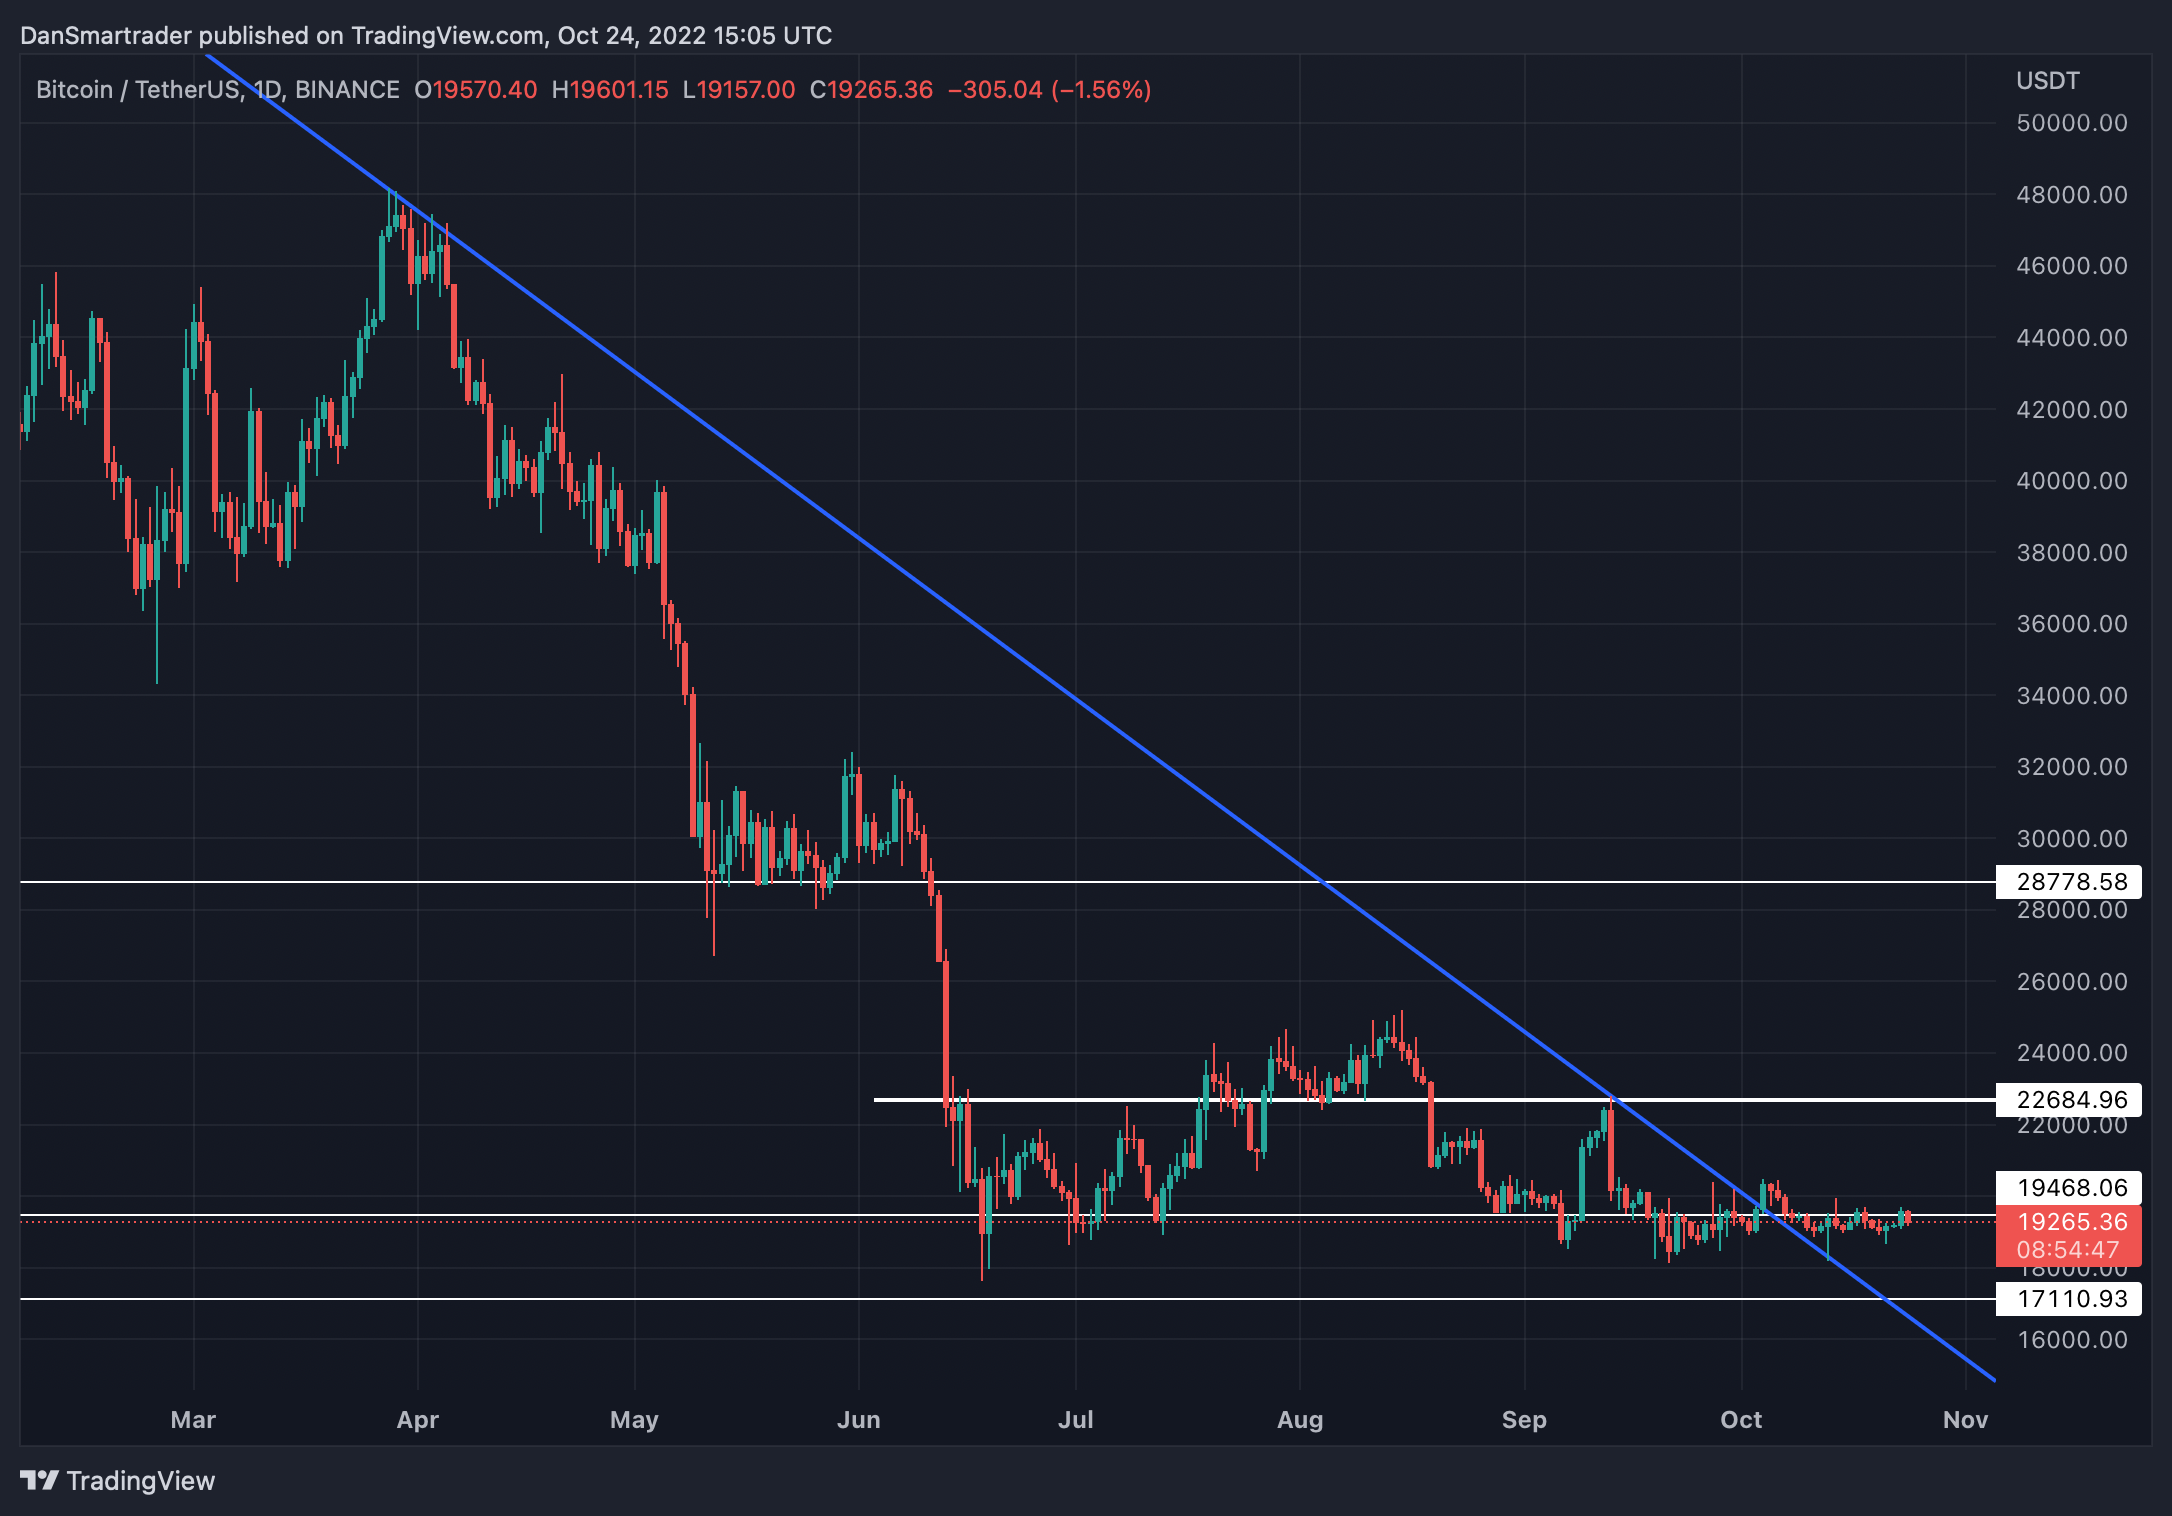Click the open value O19570.40

coord(476,90)
